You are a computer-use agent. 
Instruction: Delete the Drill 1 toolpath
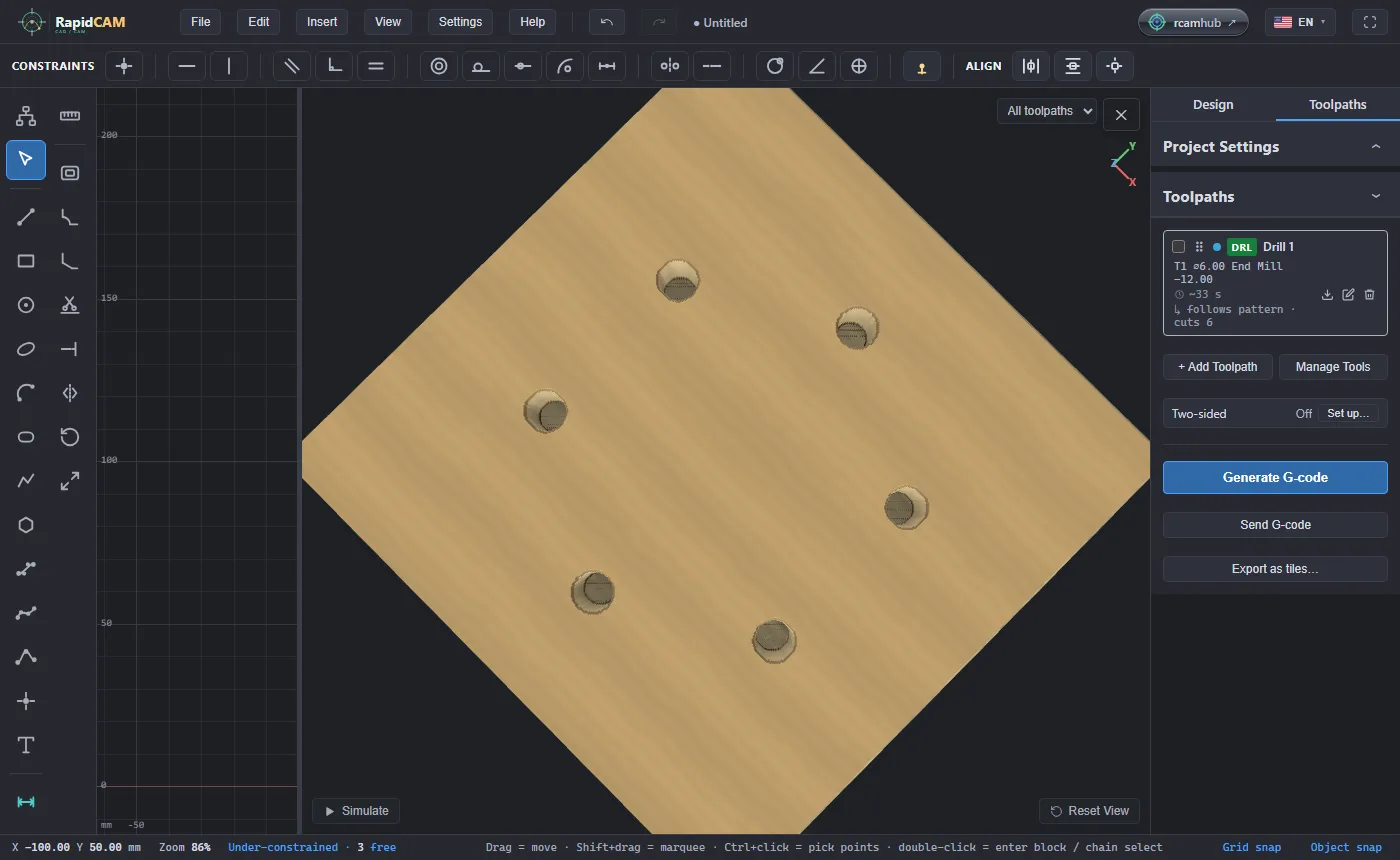[x=1370, y=295]
